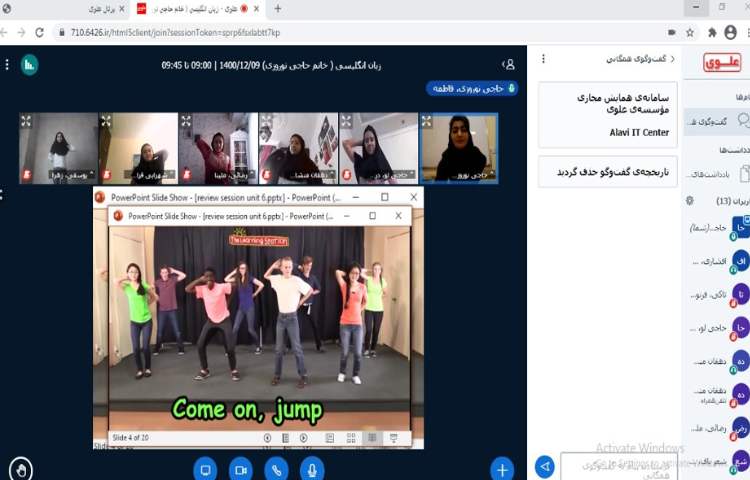This screenshot has width=750, height=480.
Task: Open shared notes یادداشت‌های item
Action: [717, 174]
